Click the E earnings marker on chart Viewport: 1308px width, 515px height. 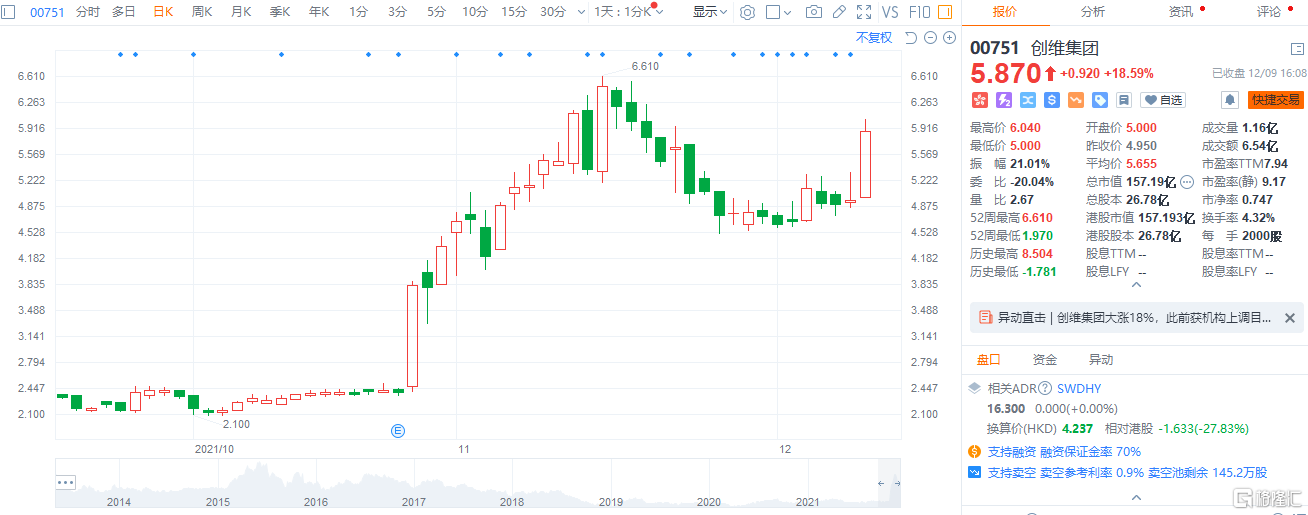[397, 431]
